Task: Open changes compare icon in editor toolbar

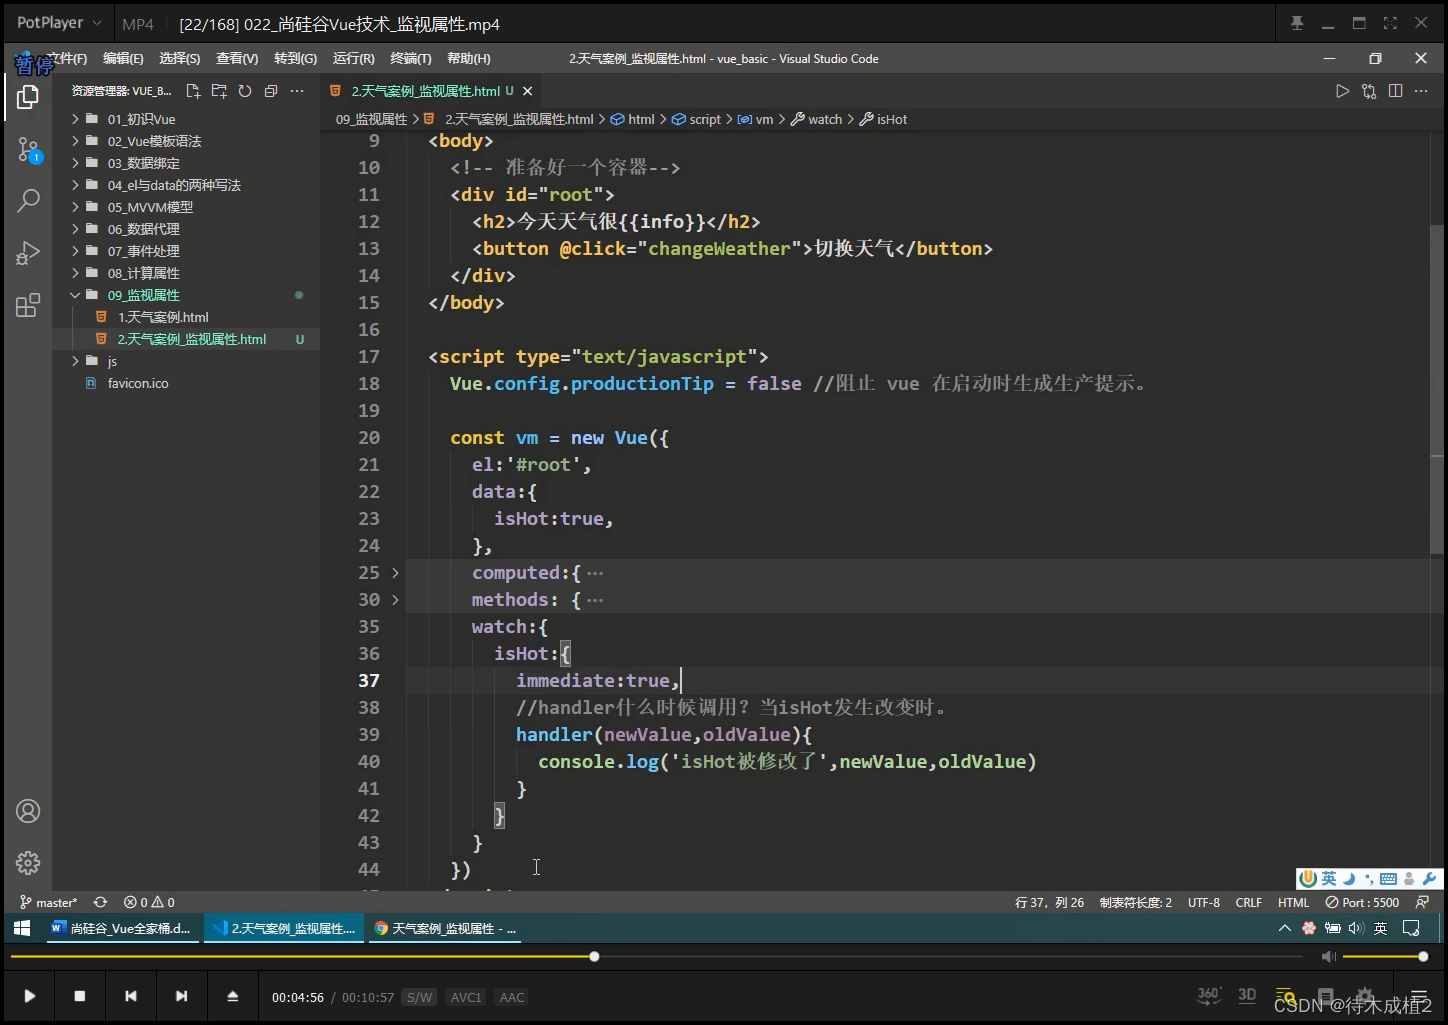Action: [x=1369, y=91]
